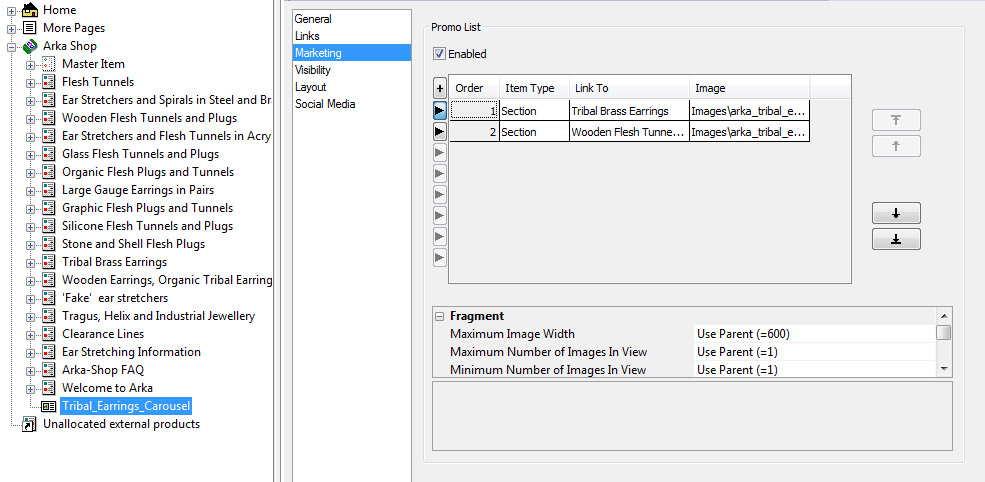Expand the Flesh Tunnels section node
This screenshot has height=482, width=985.
tap(31, 82)
